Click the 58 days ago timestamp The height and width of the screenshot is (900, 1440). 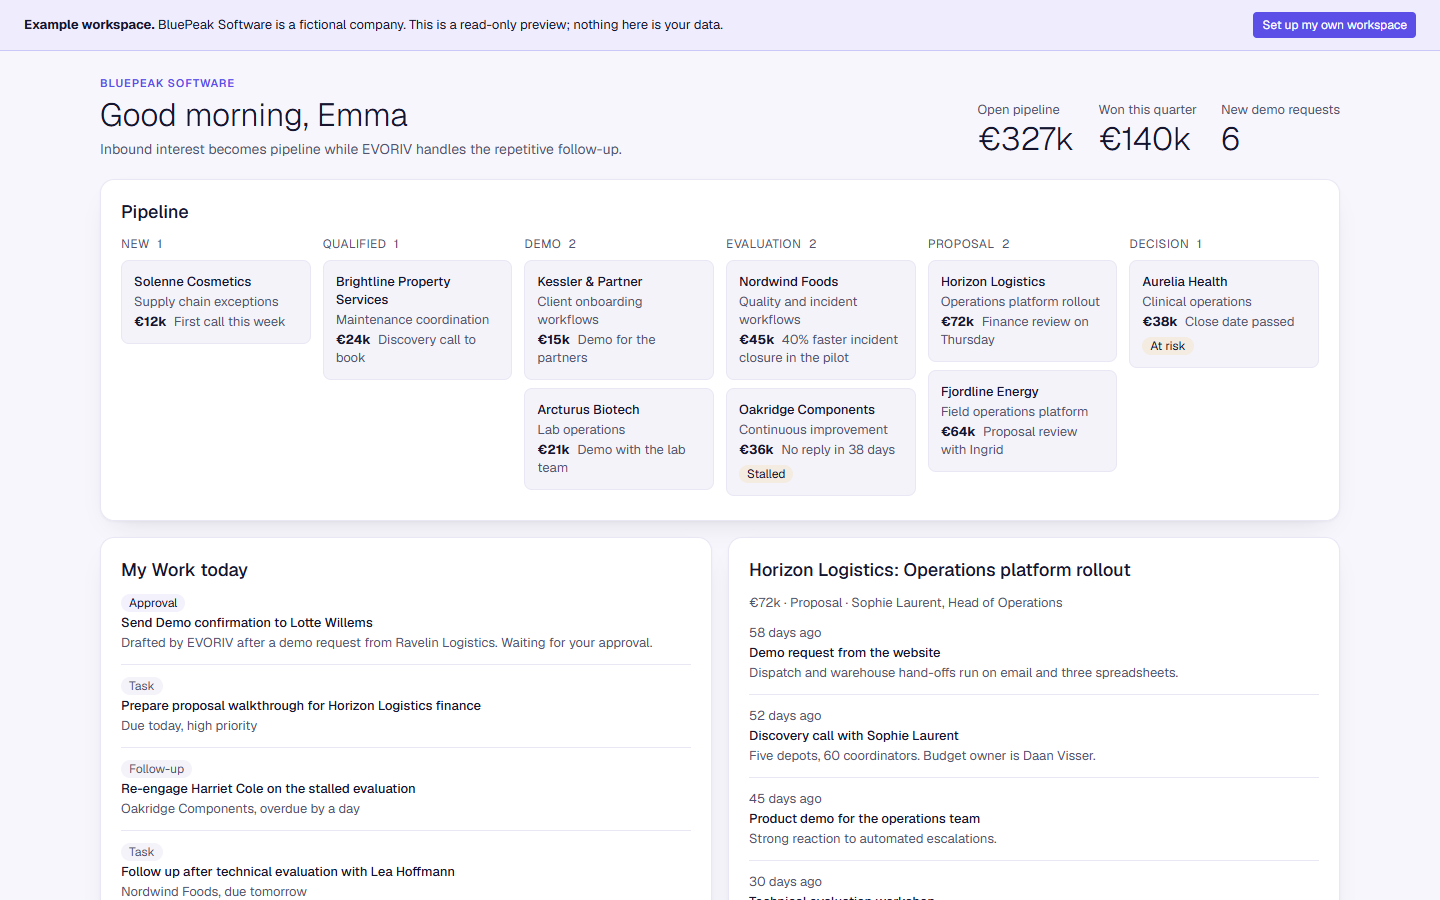[785, 633]
